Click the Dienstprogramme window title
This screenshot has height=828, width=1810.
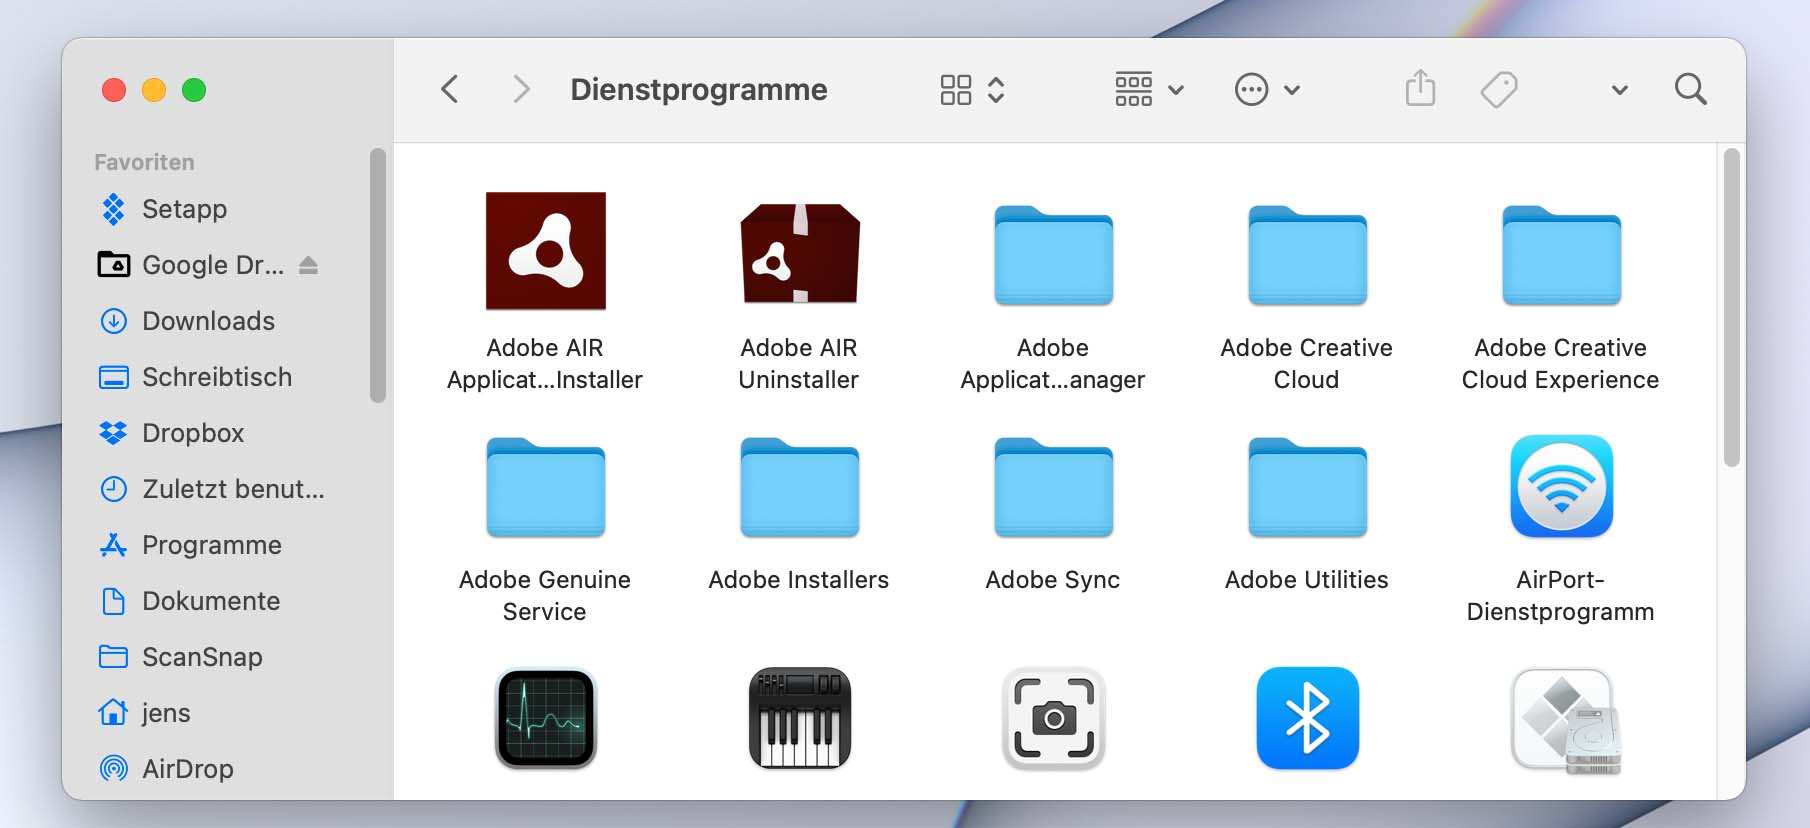click(x=699, y=89)
